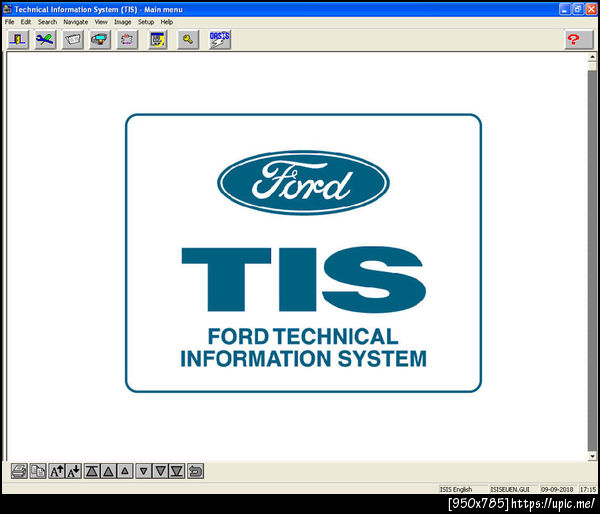Open the Help menu
The height and width of the screenshot is (514, 600).
click(166, 22)
